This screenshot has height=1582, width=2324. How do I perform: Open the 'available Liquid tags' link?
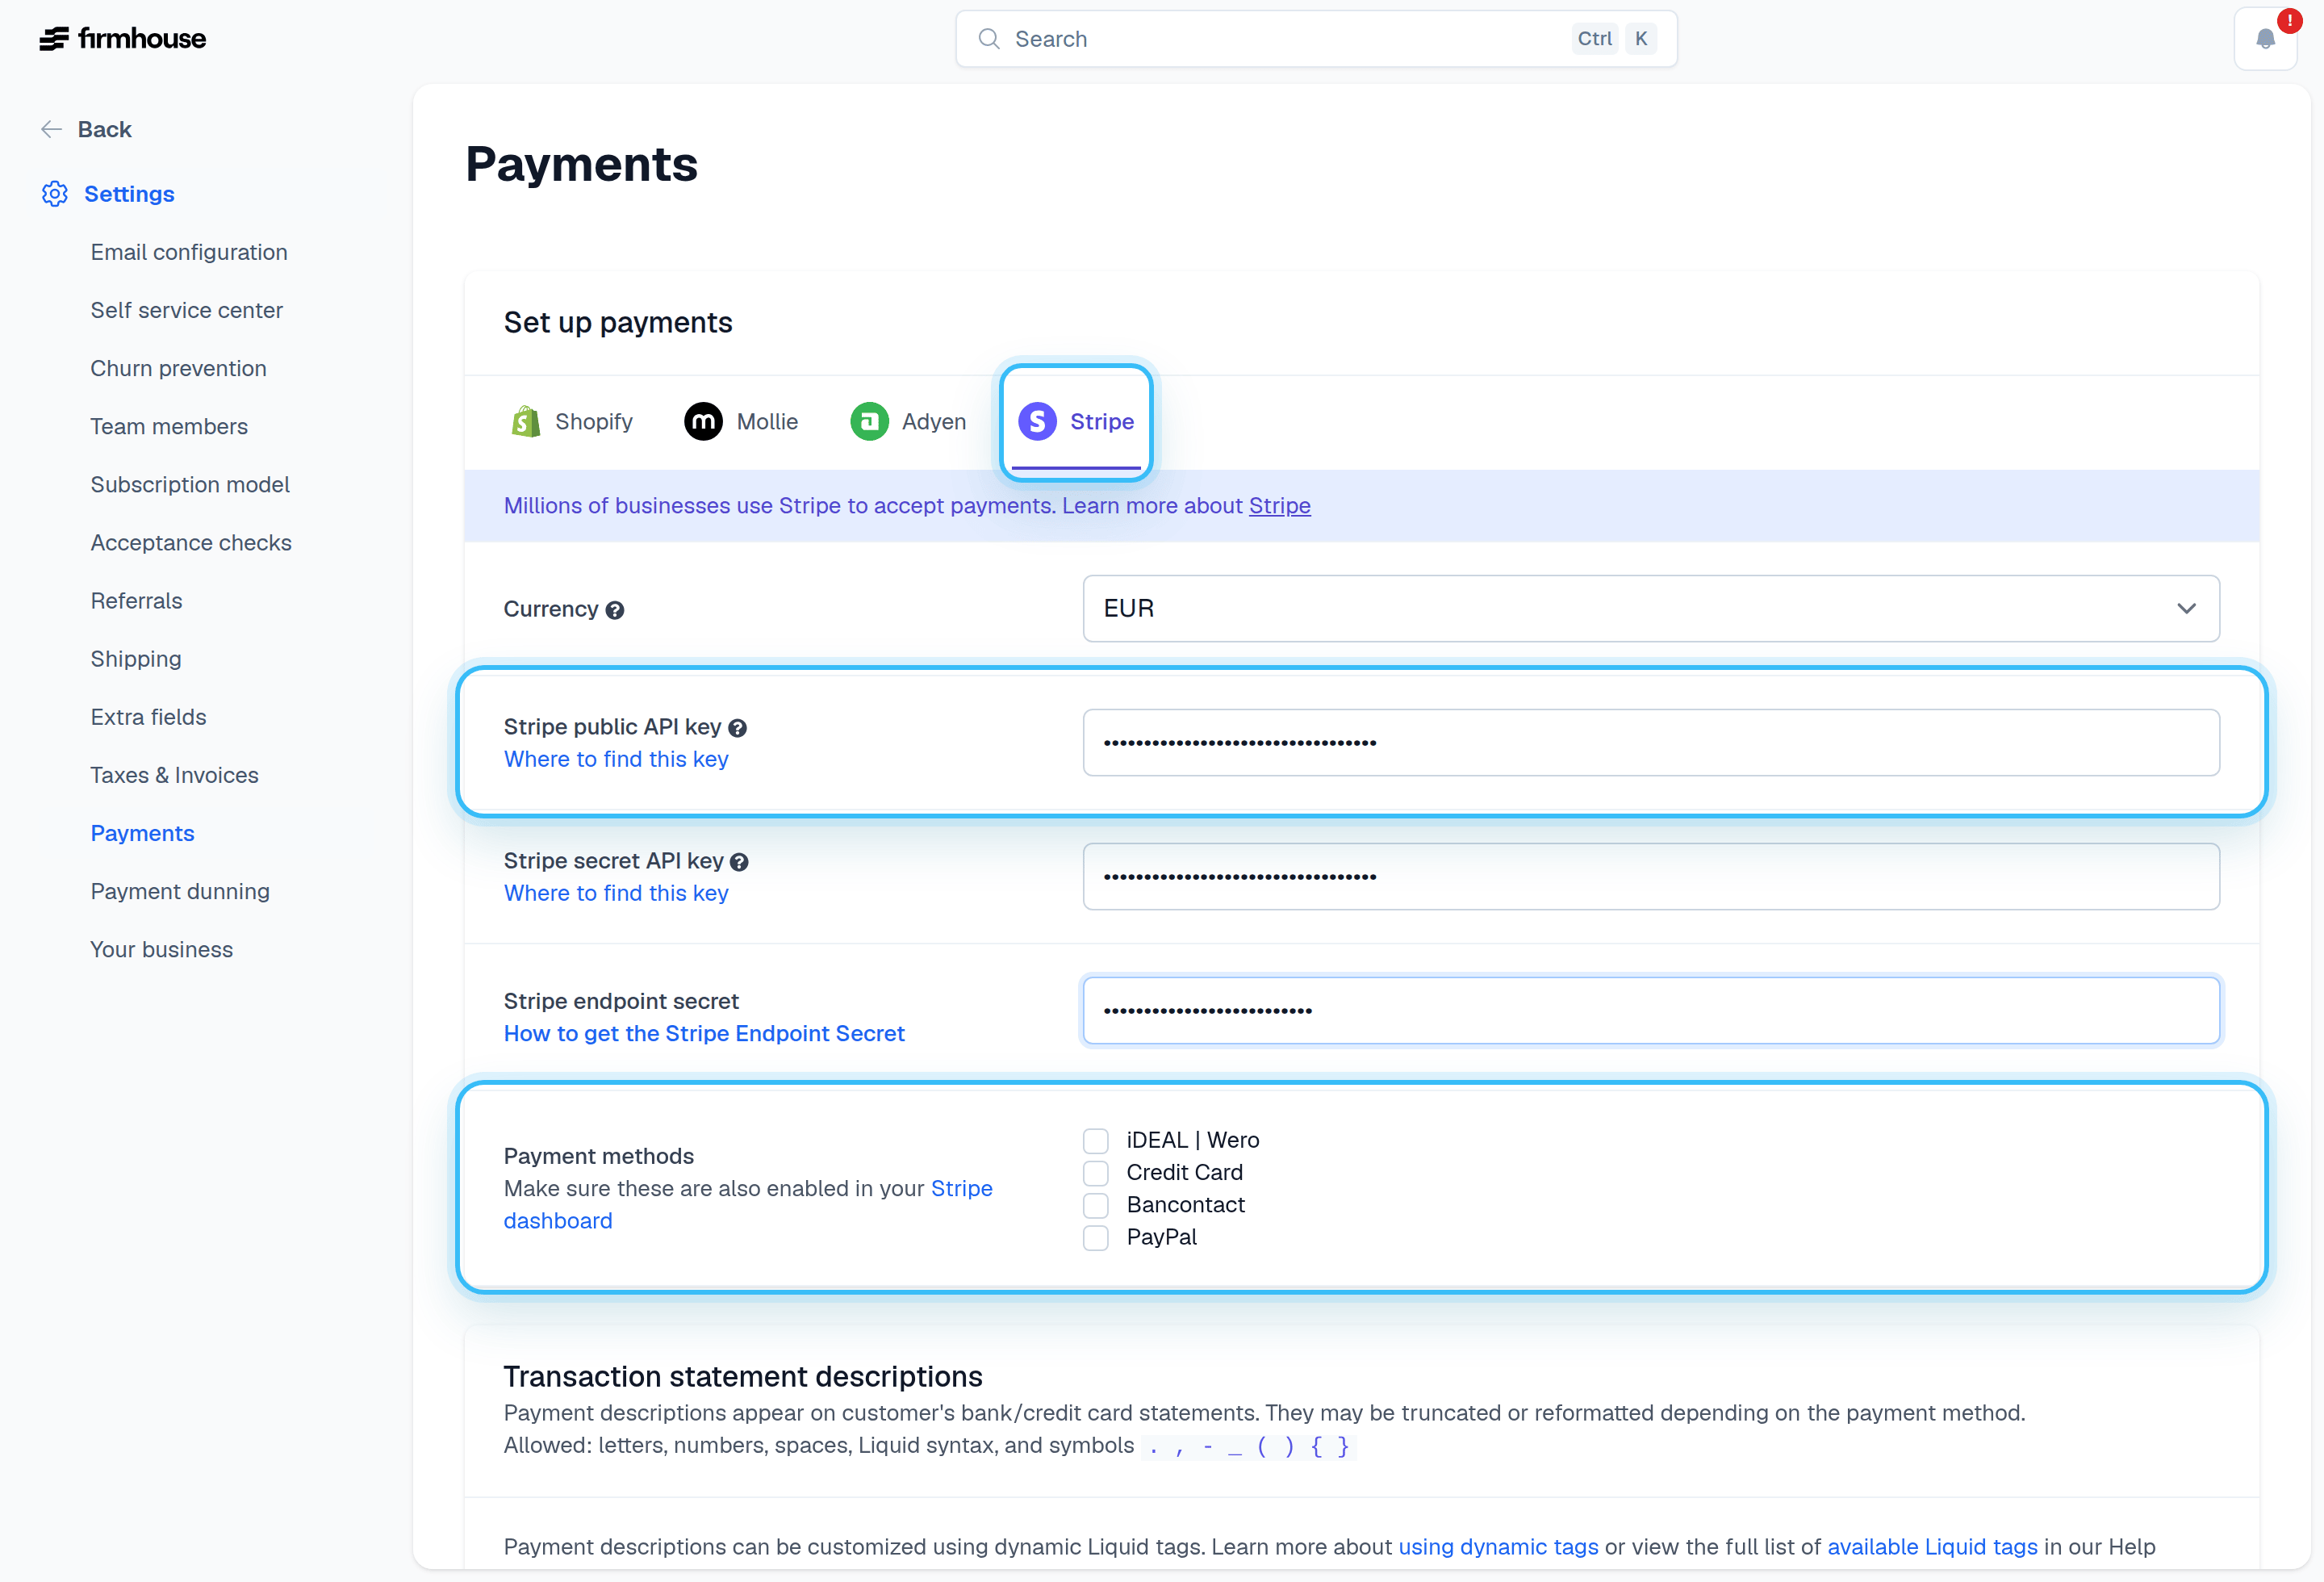1932,1546
